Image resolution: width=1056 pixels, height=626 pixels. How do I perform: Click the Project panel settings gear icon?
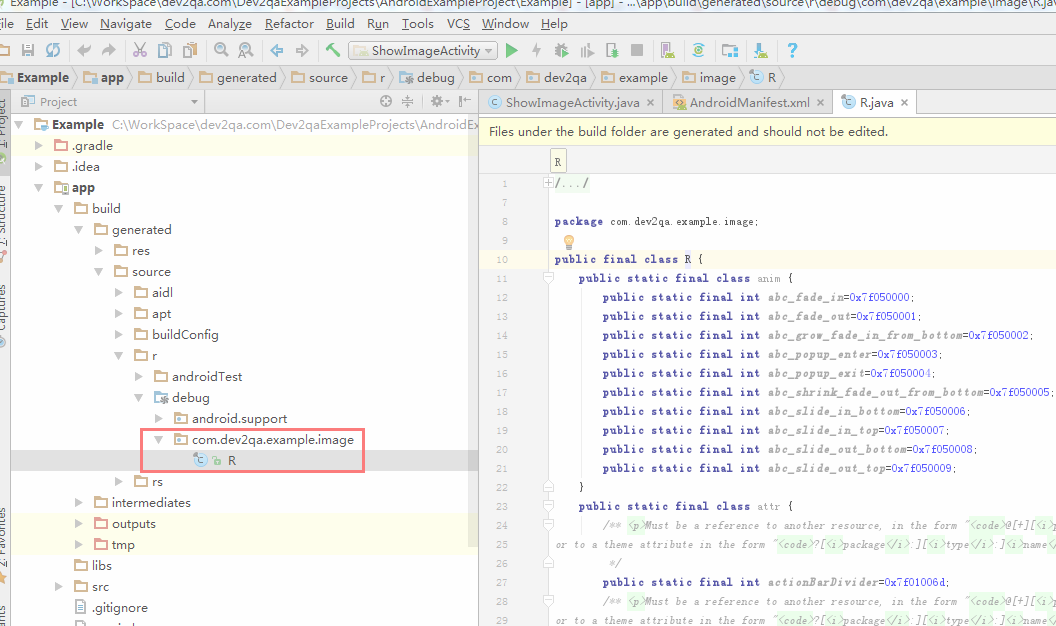[437, 101]
